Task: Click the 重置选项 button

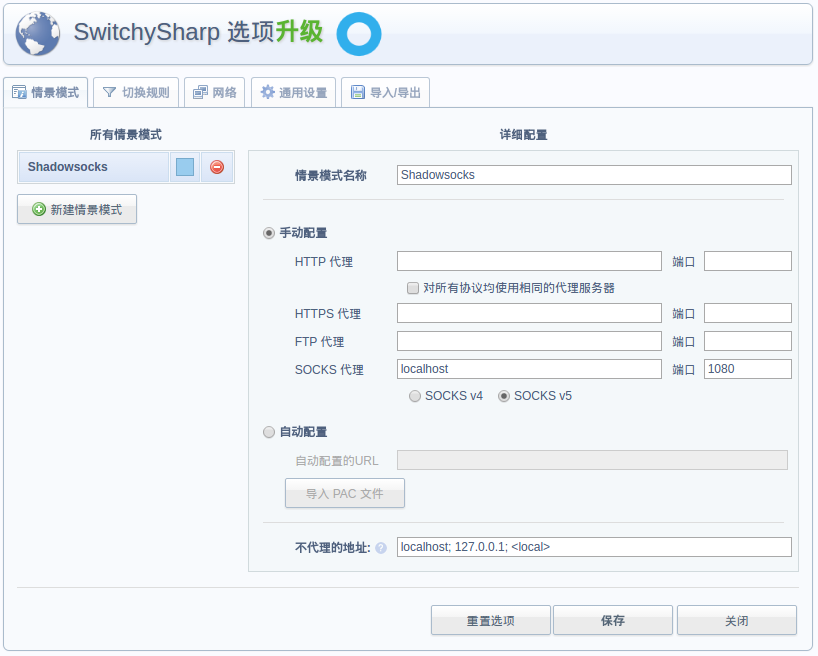Action: [491, 621]
